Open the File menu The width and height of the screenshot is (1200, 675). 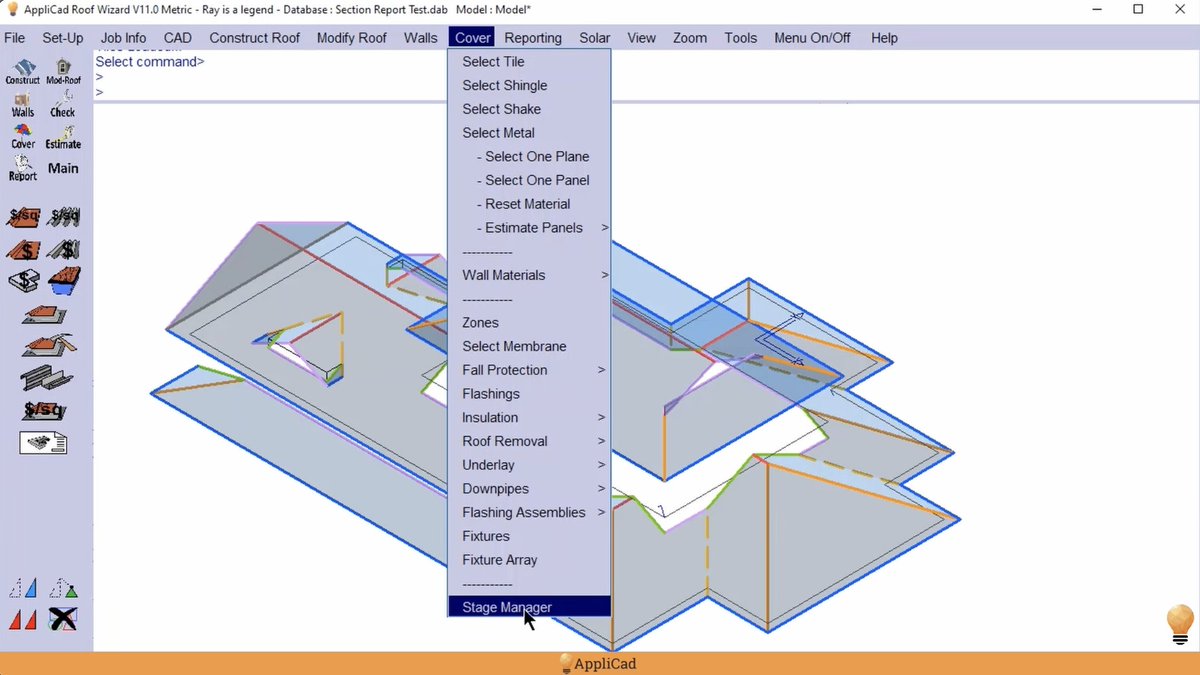(15, 38)
